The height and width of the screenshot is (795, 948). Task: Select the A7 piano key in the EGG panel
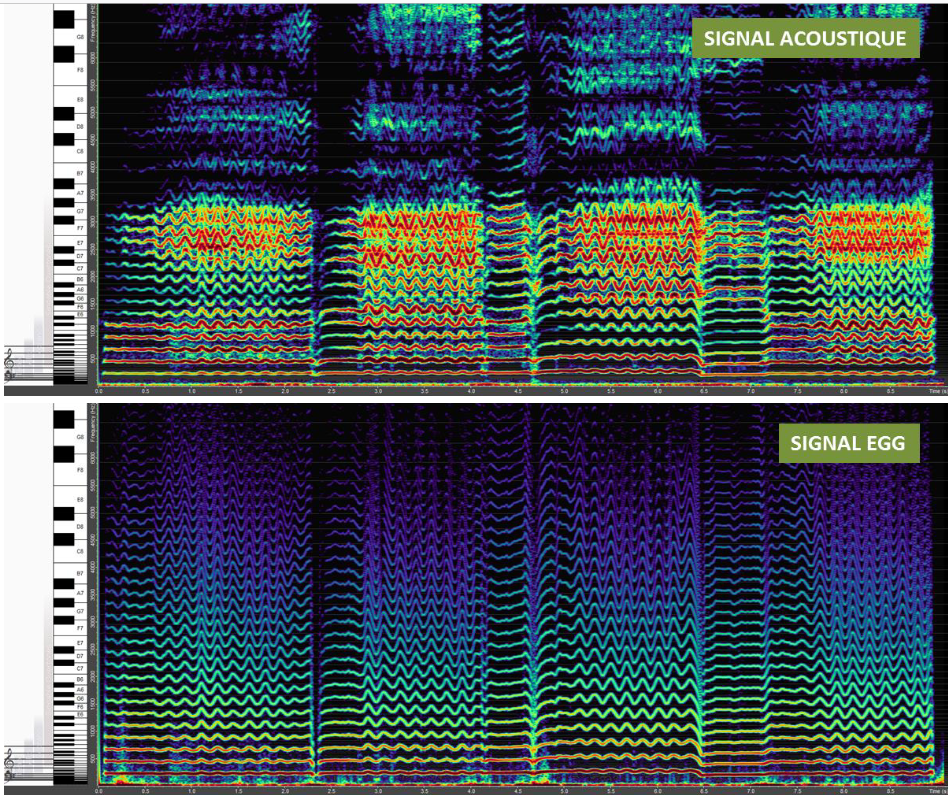click(x=79, y=593)
